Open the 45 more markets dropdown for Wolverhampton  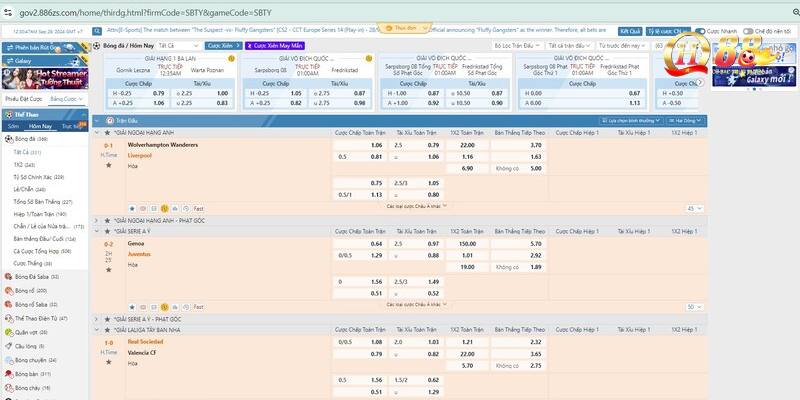tap(695, 208)
